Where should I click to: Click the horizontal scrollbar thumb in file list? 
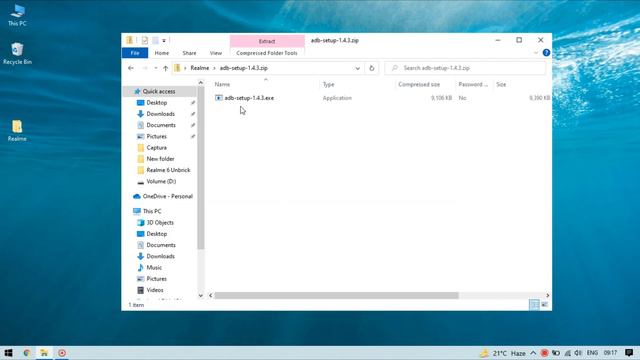point(337,296)
